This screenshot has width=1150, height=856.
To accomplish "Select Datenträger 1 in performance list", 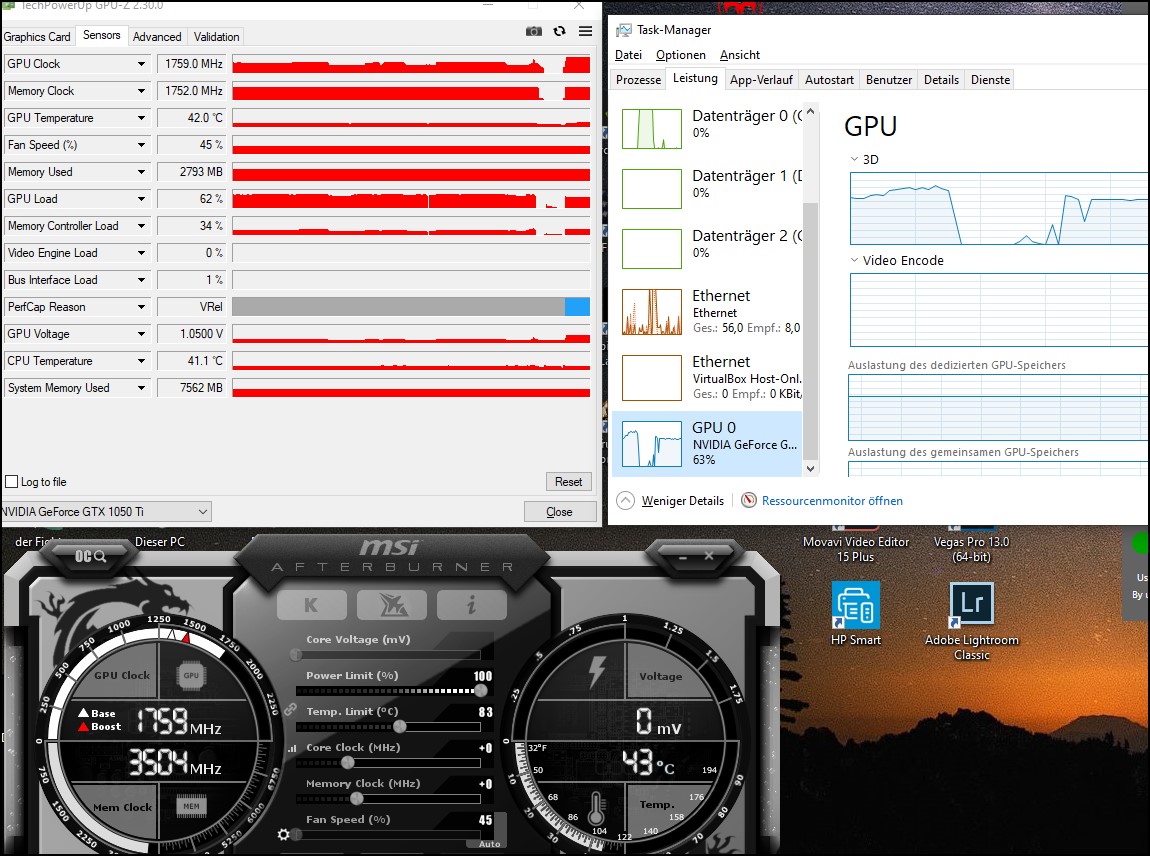I will (x=708, y=188).
